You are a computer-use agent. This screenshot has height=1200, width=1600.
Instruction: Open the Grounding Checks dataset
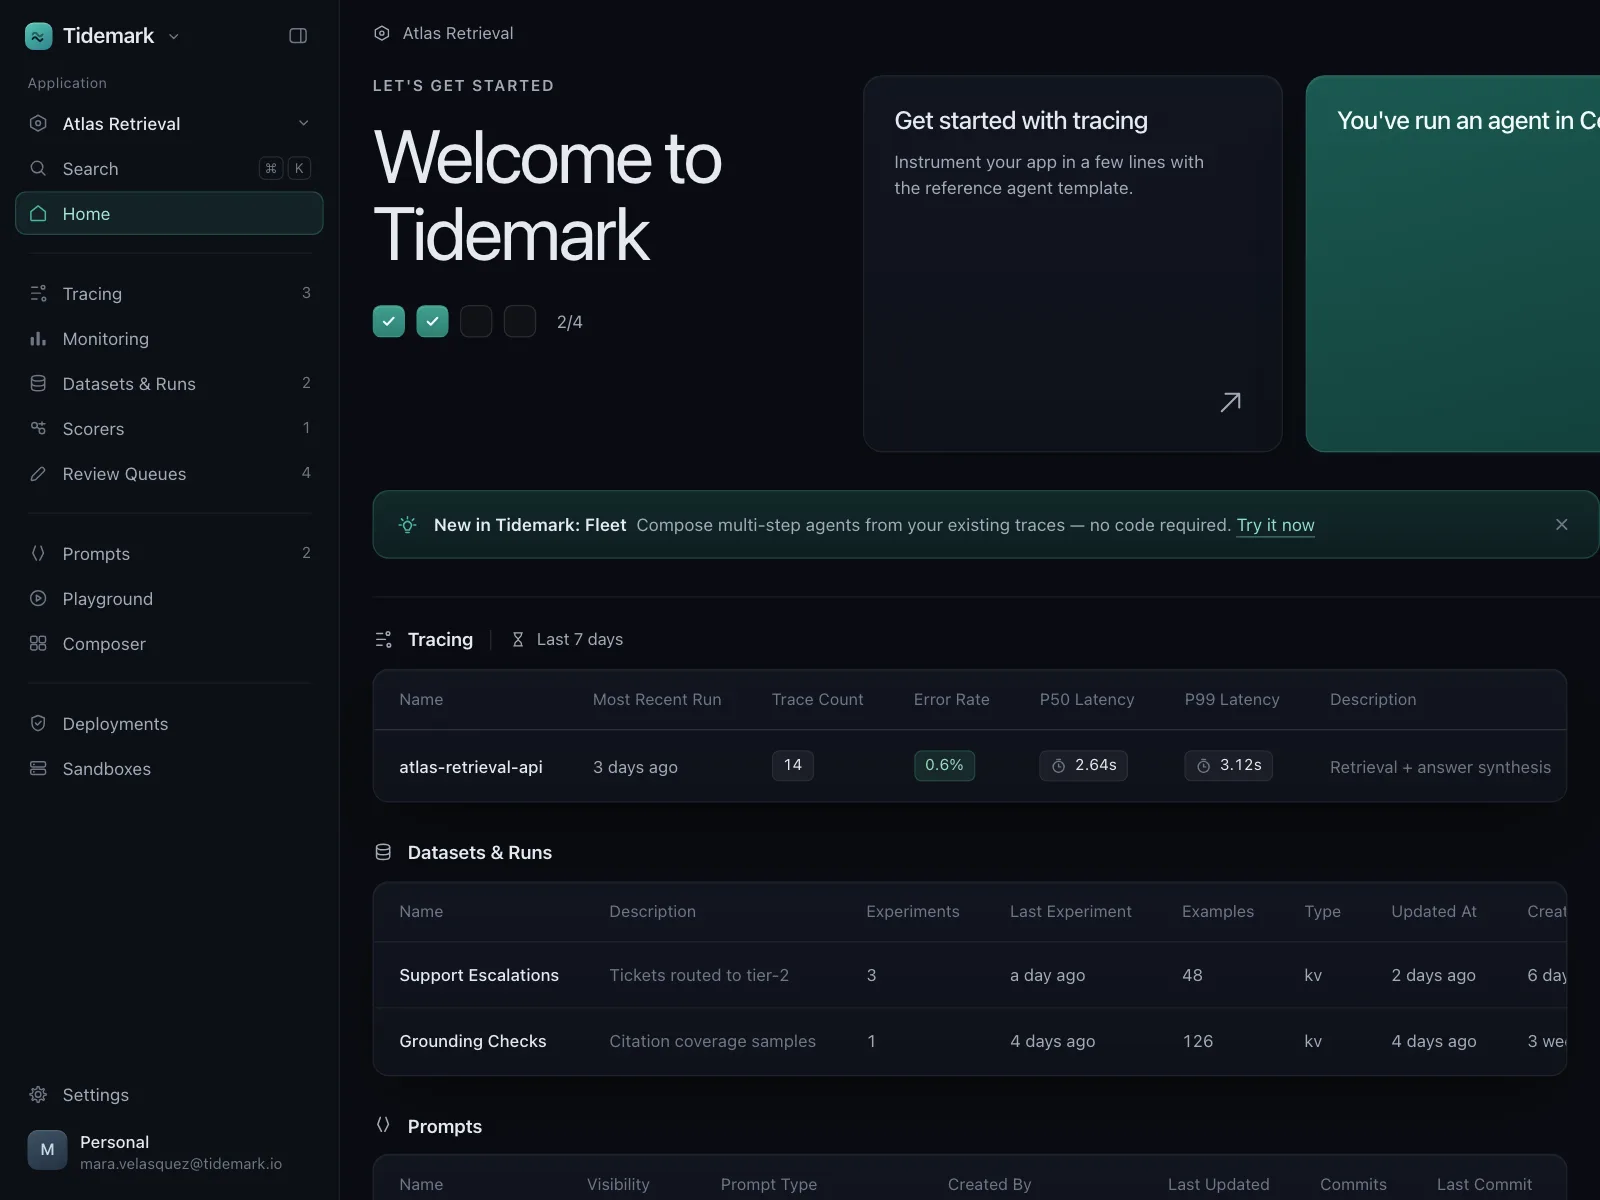coord(472,1041)
